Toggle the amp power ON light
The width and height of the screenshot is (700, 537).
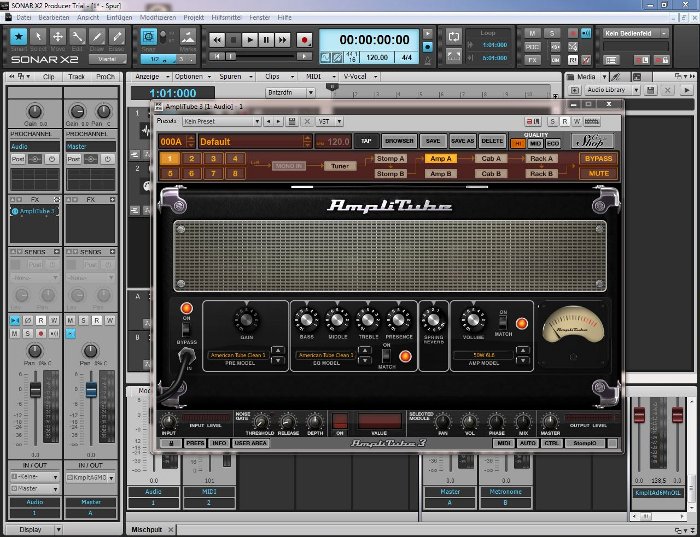(x=186, y=308)
